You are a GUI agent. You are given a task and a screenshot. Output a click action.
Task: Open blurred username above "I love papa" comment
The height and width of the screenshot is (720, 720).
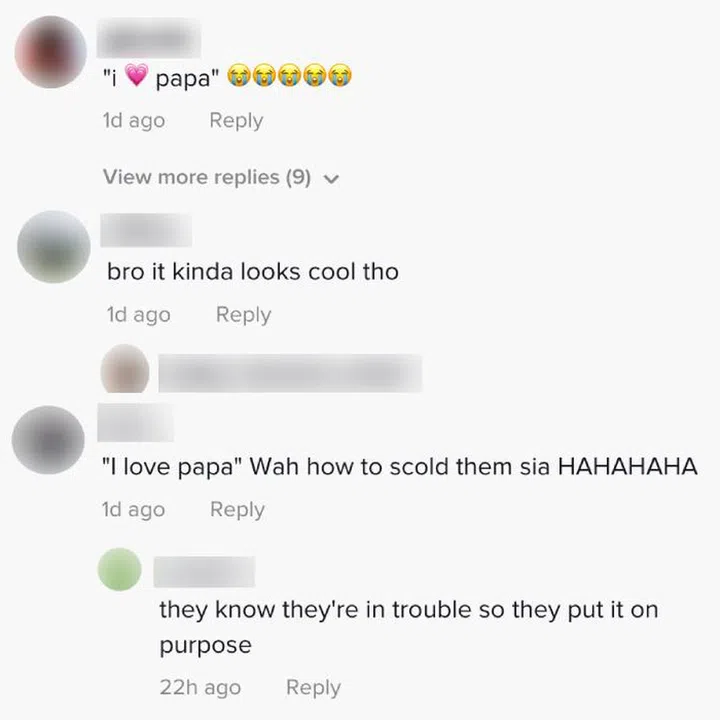[135, 422]
